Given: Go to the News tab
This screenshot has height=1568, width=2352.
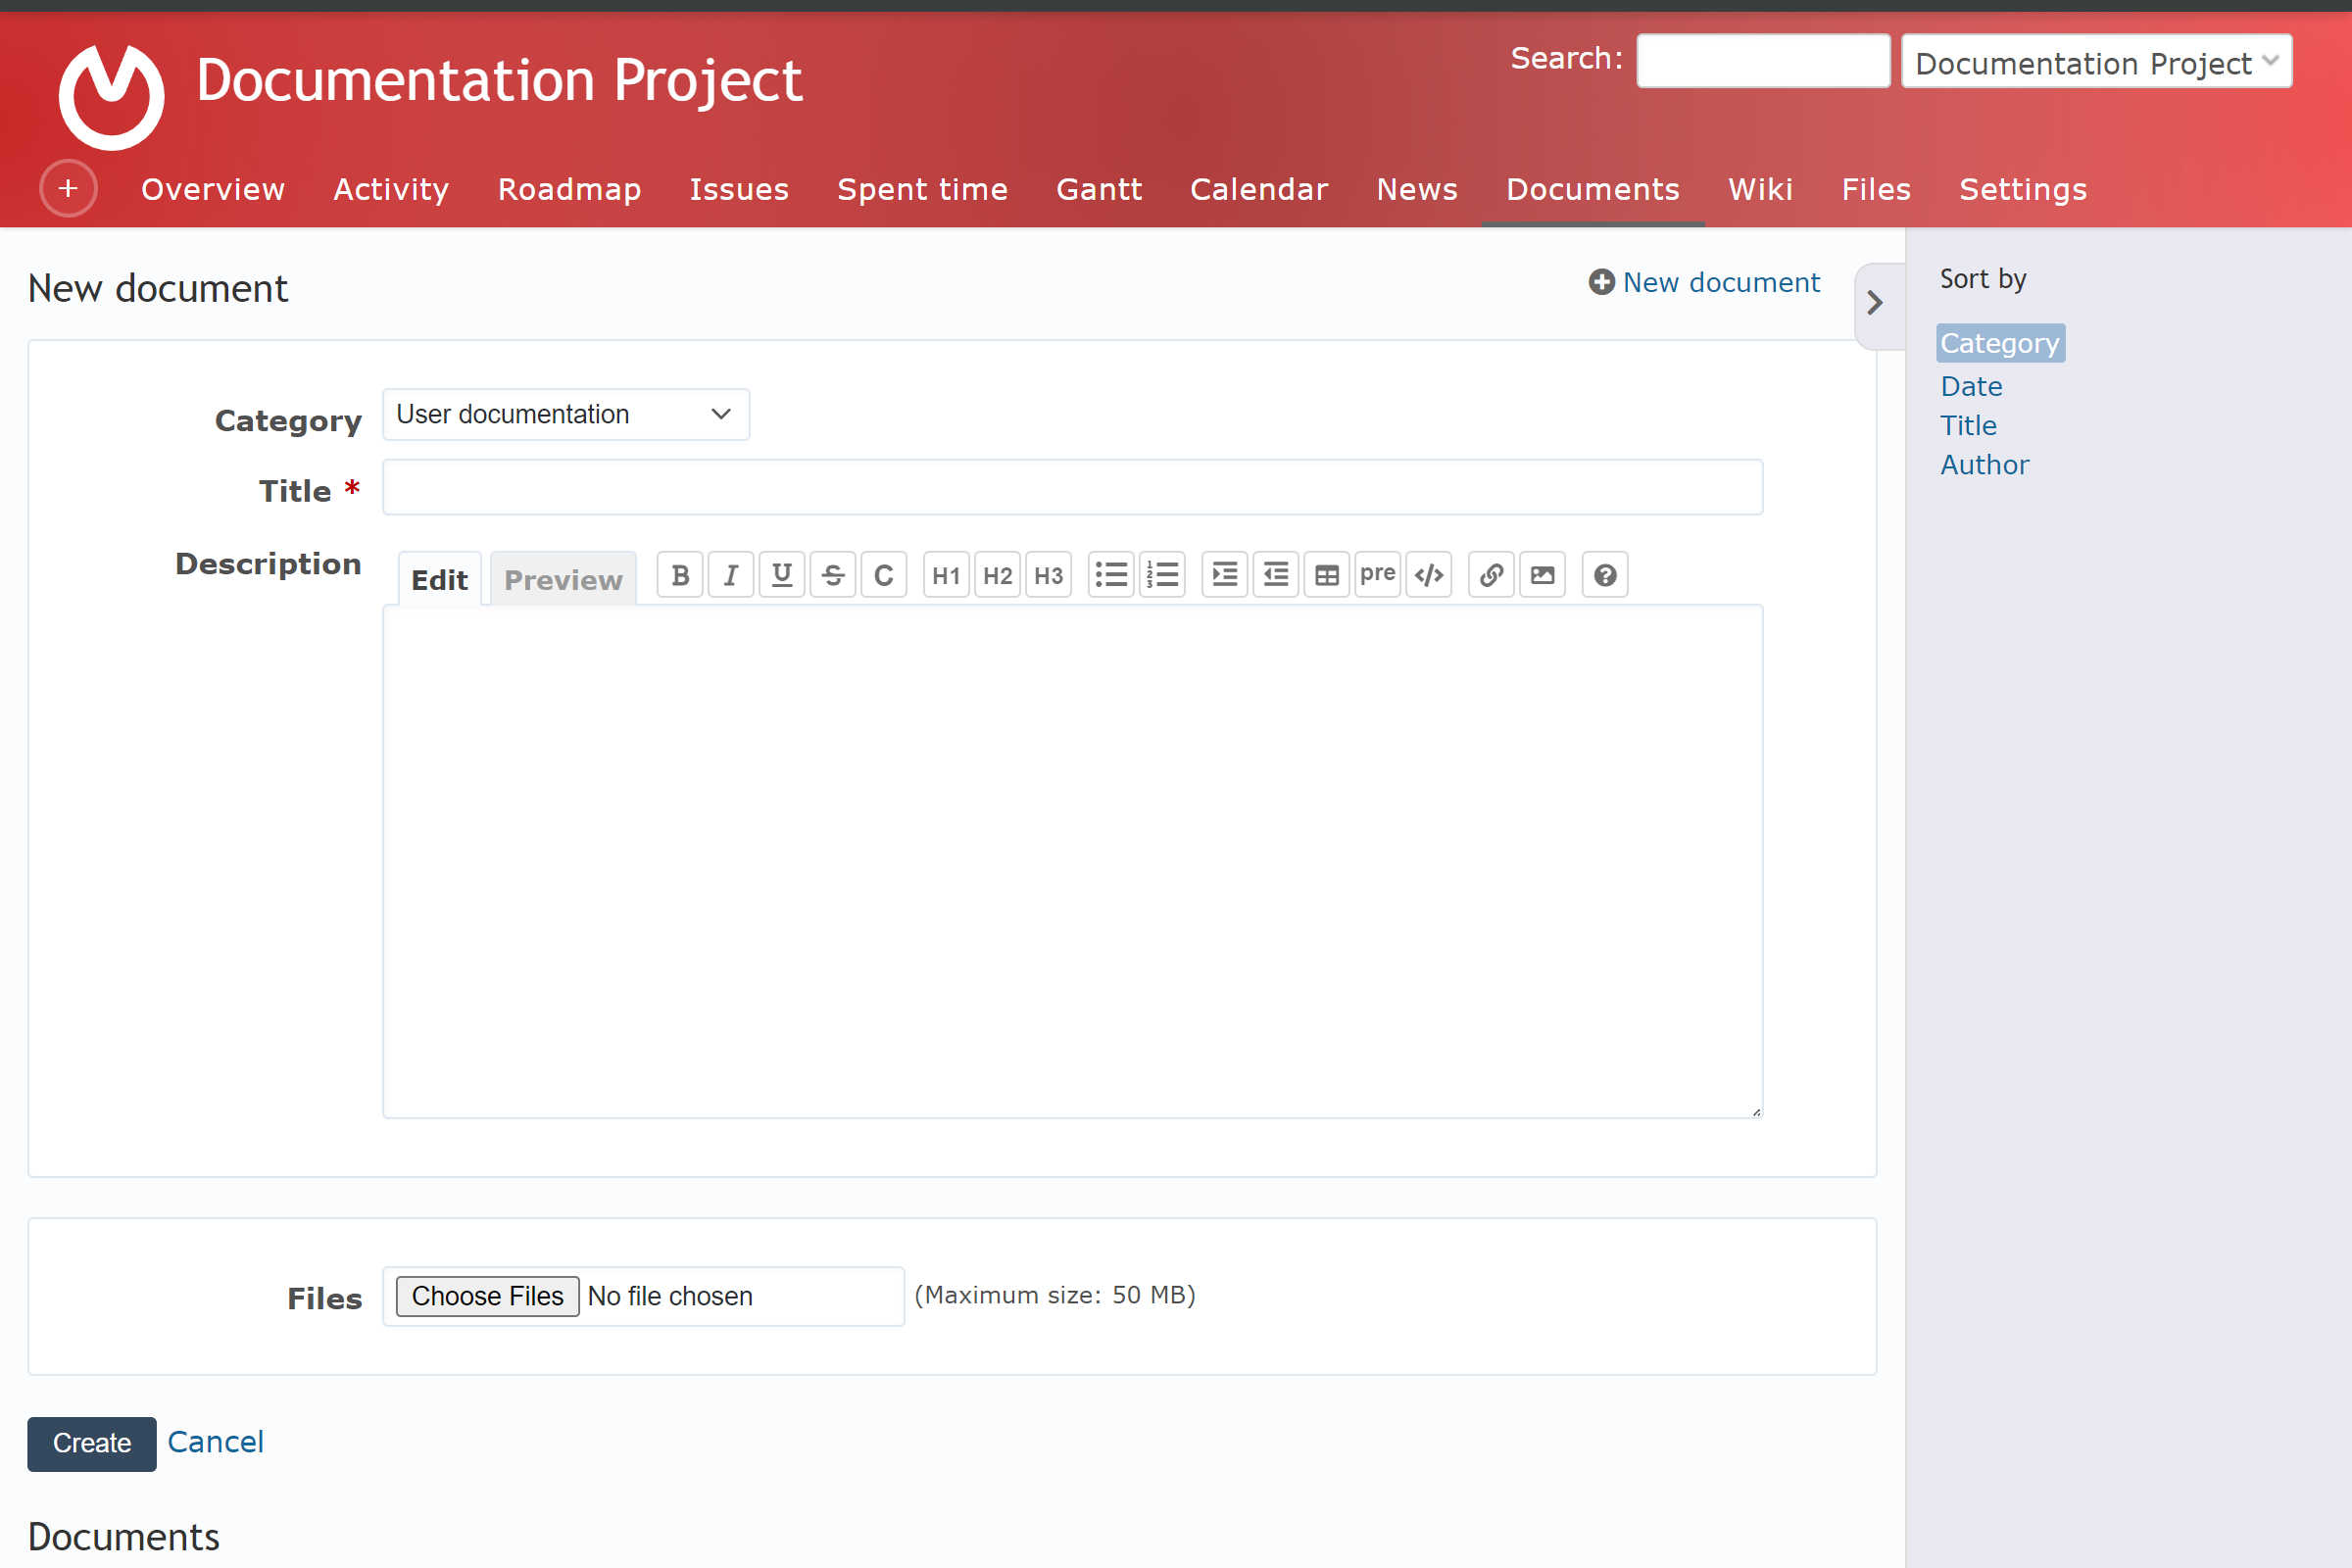Looking at the screenshot, I should (1417, 189).
